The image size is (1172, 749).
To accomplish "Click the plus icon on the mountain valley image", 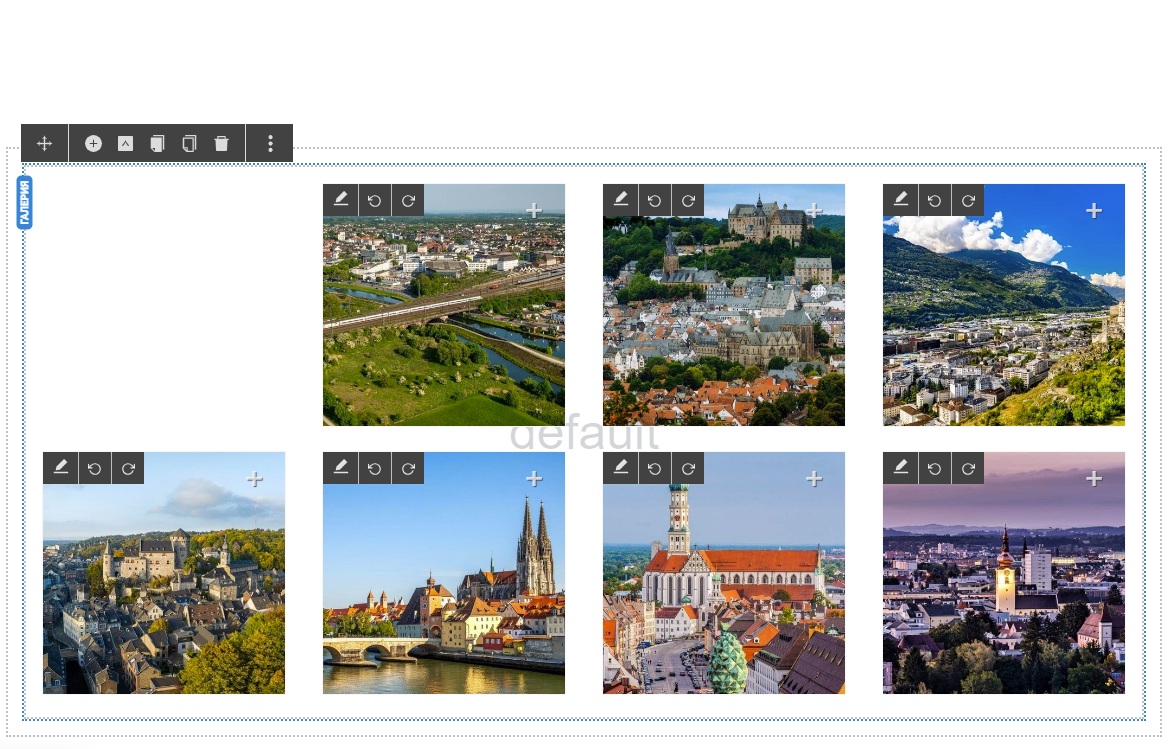I will point(1094,210).
